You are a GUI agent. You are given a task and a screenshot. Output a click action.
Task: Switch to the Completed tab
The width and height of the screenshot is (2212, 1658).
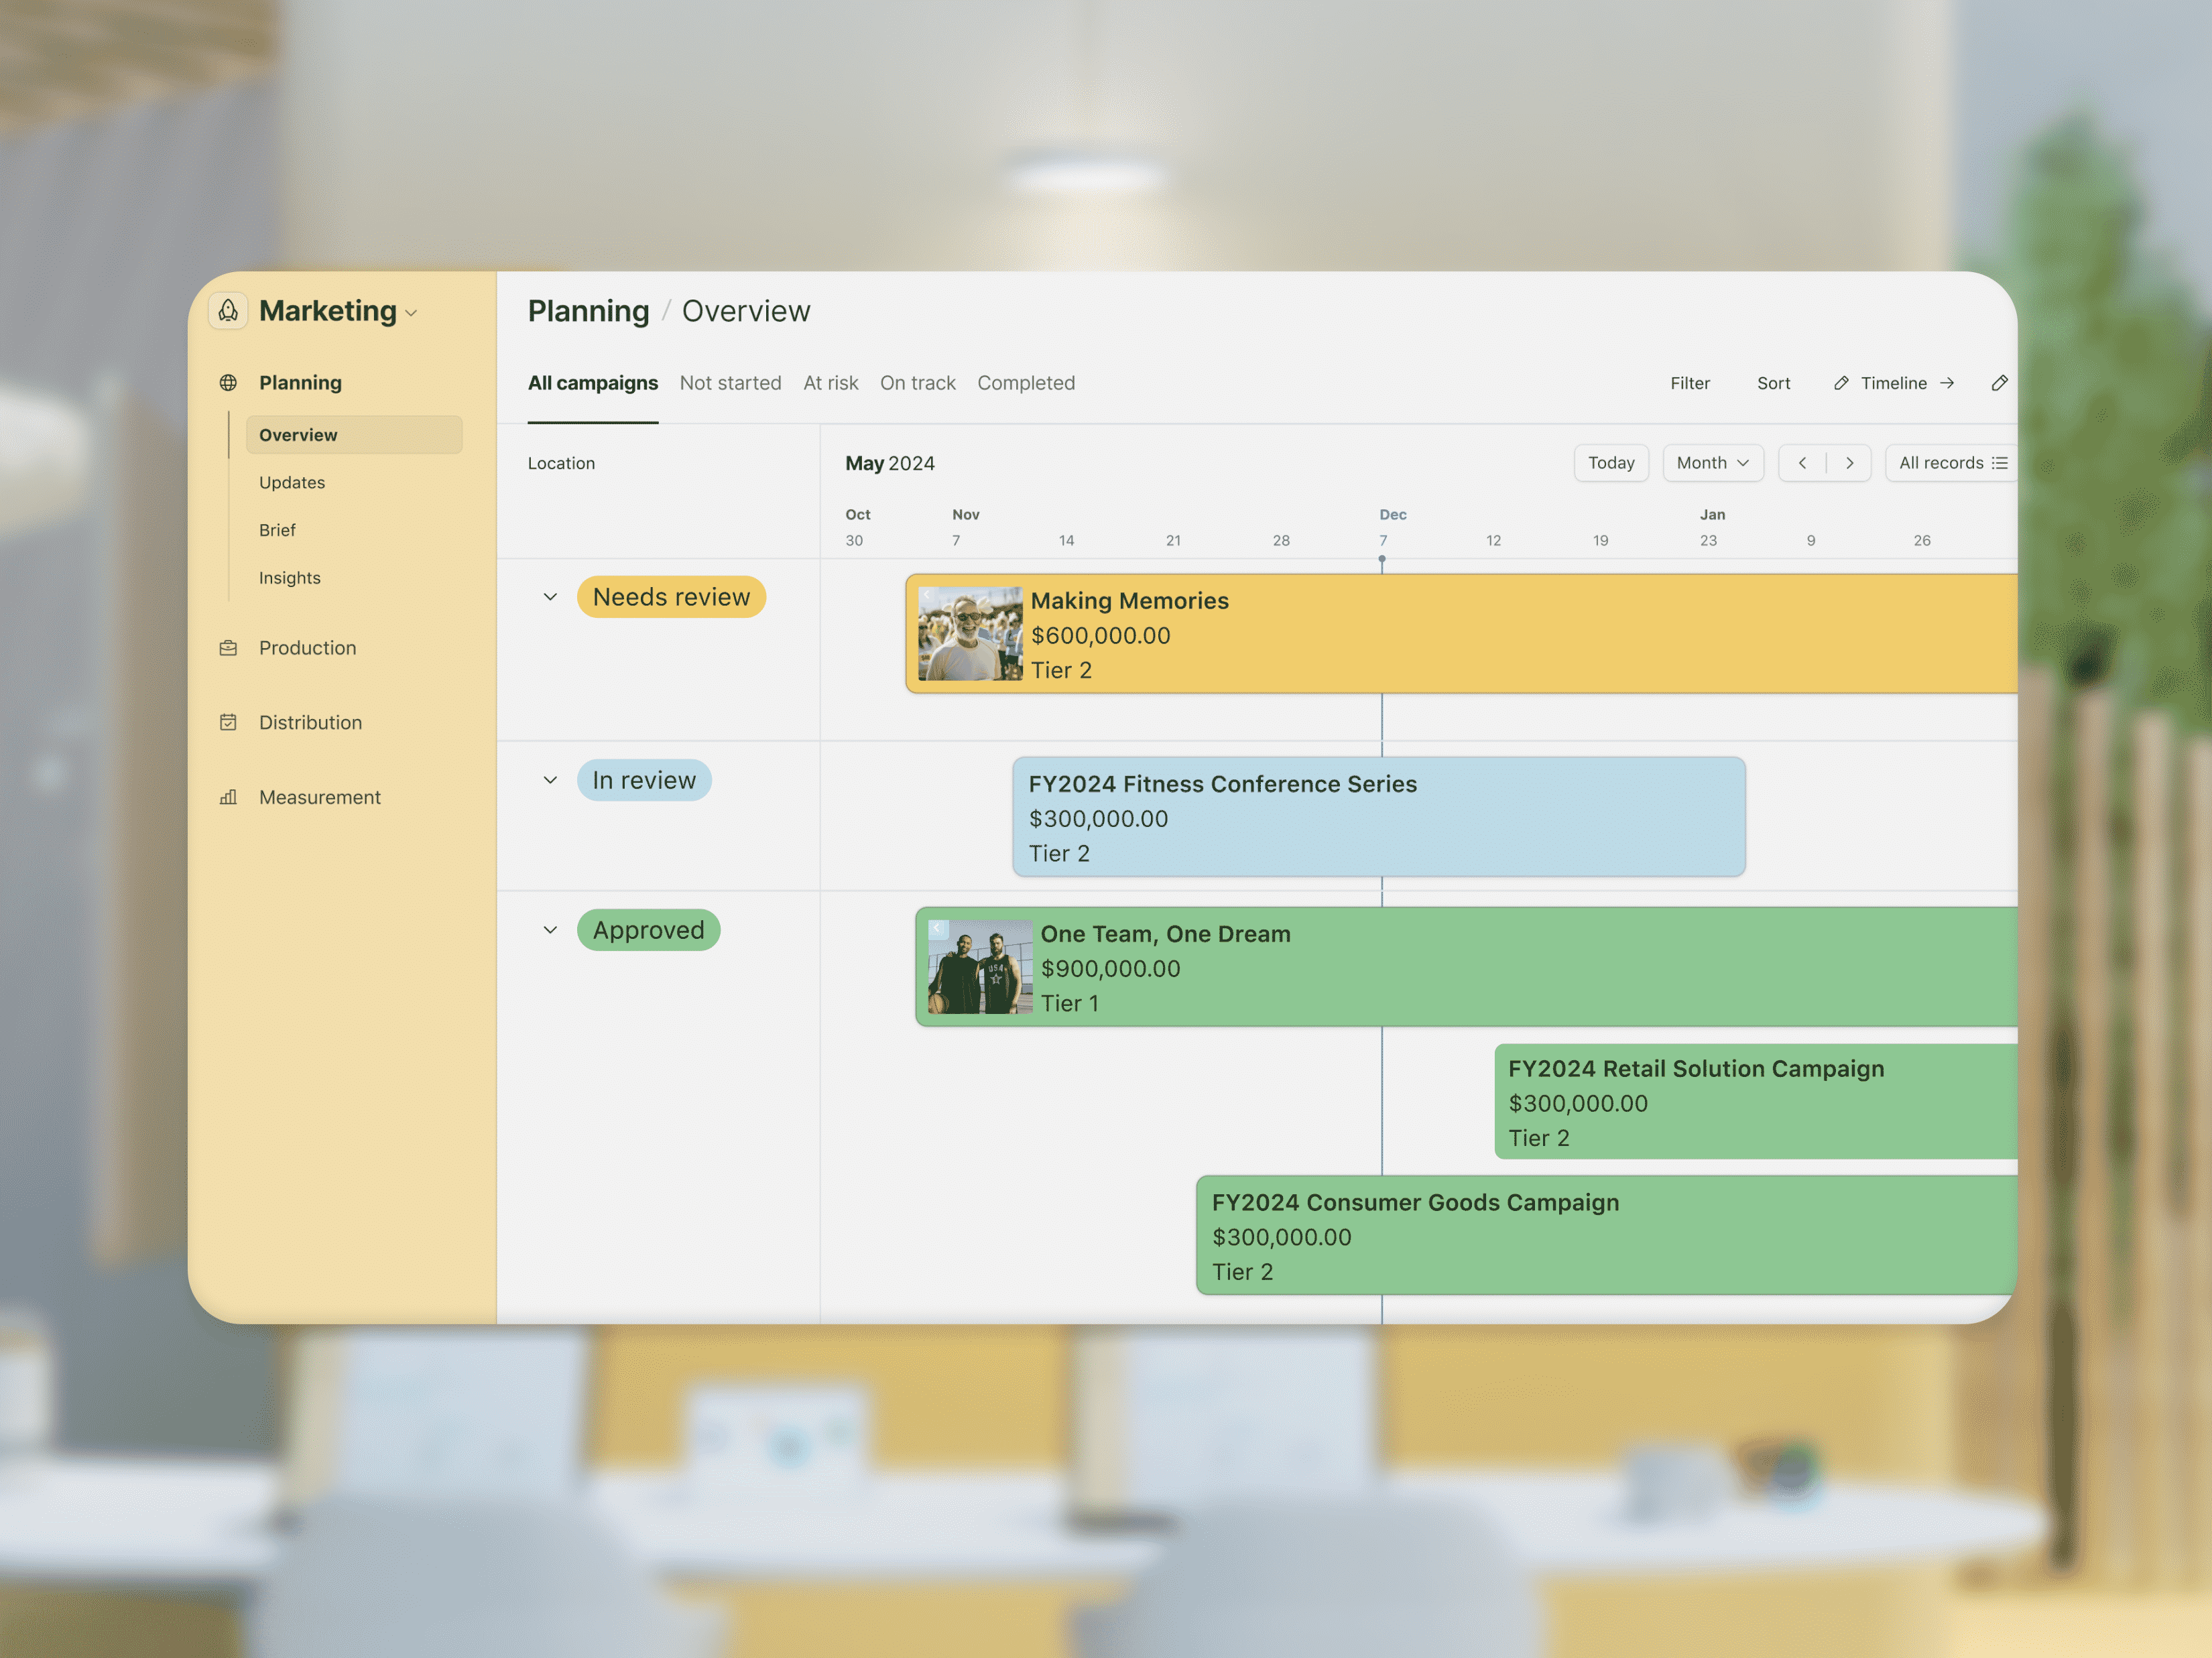pyautogui.click(x=1026, y=383)
